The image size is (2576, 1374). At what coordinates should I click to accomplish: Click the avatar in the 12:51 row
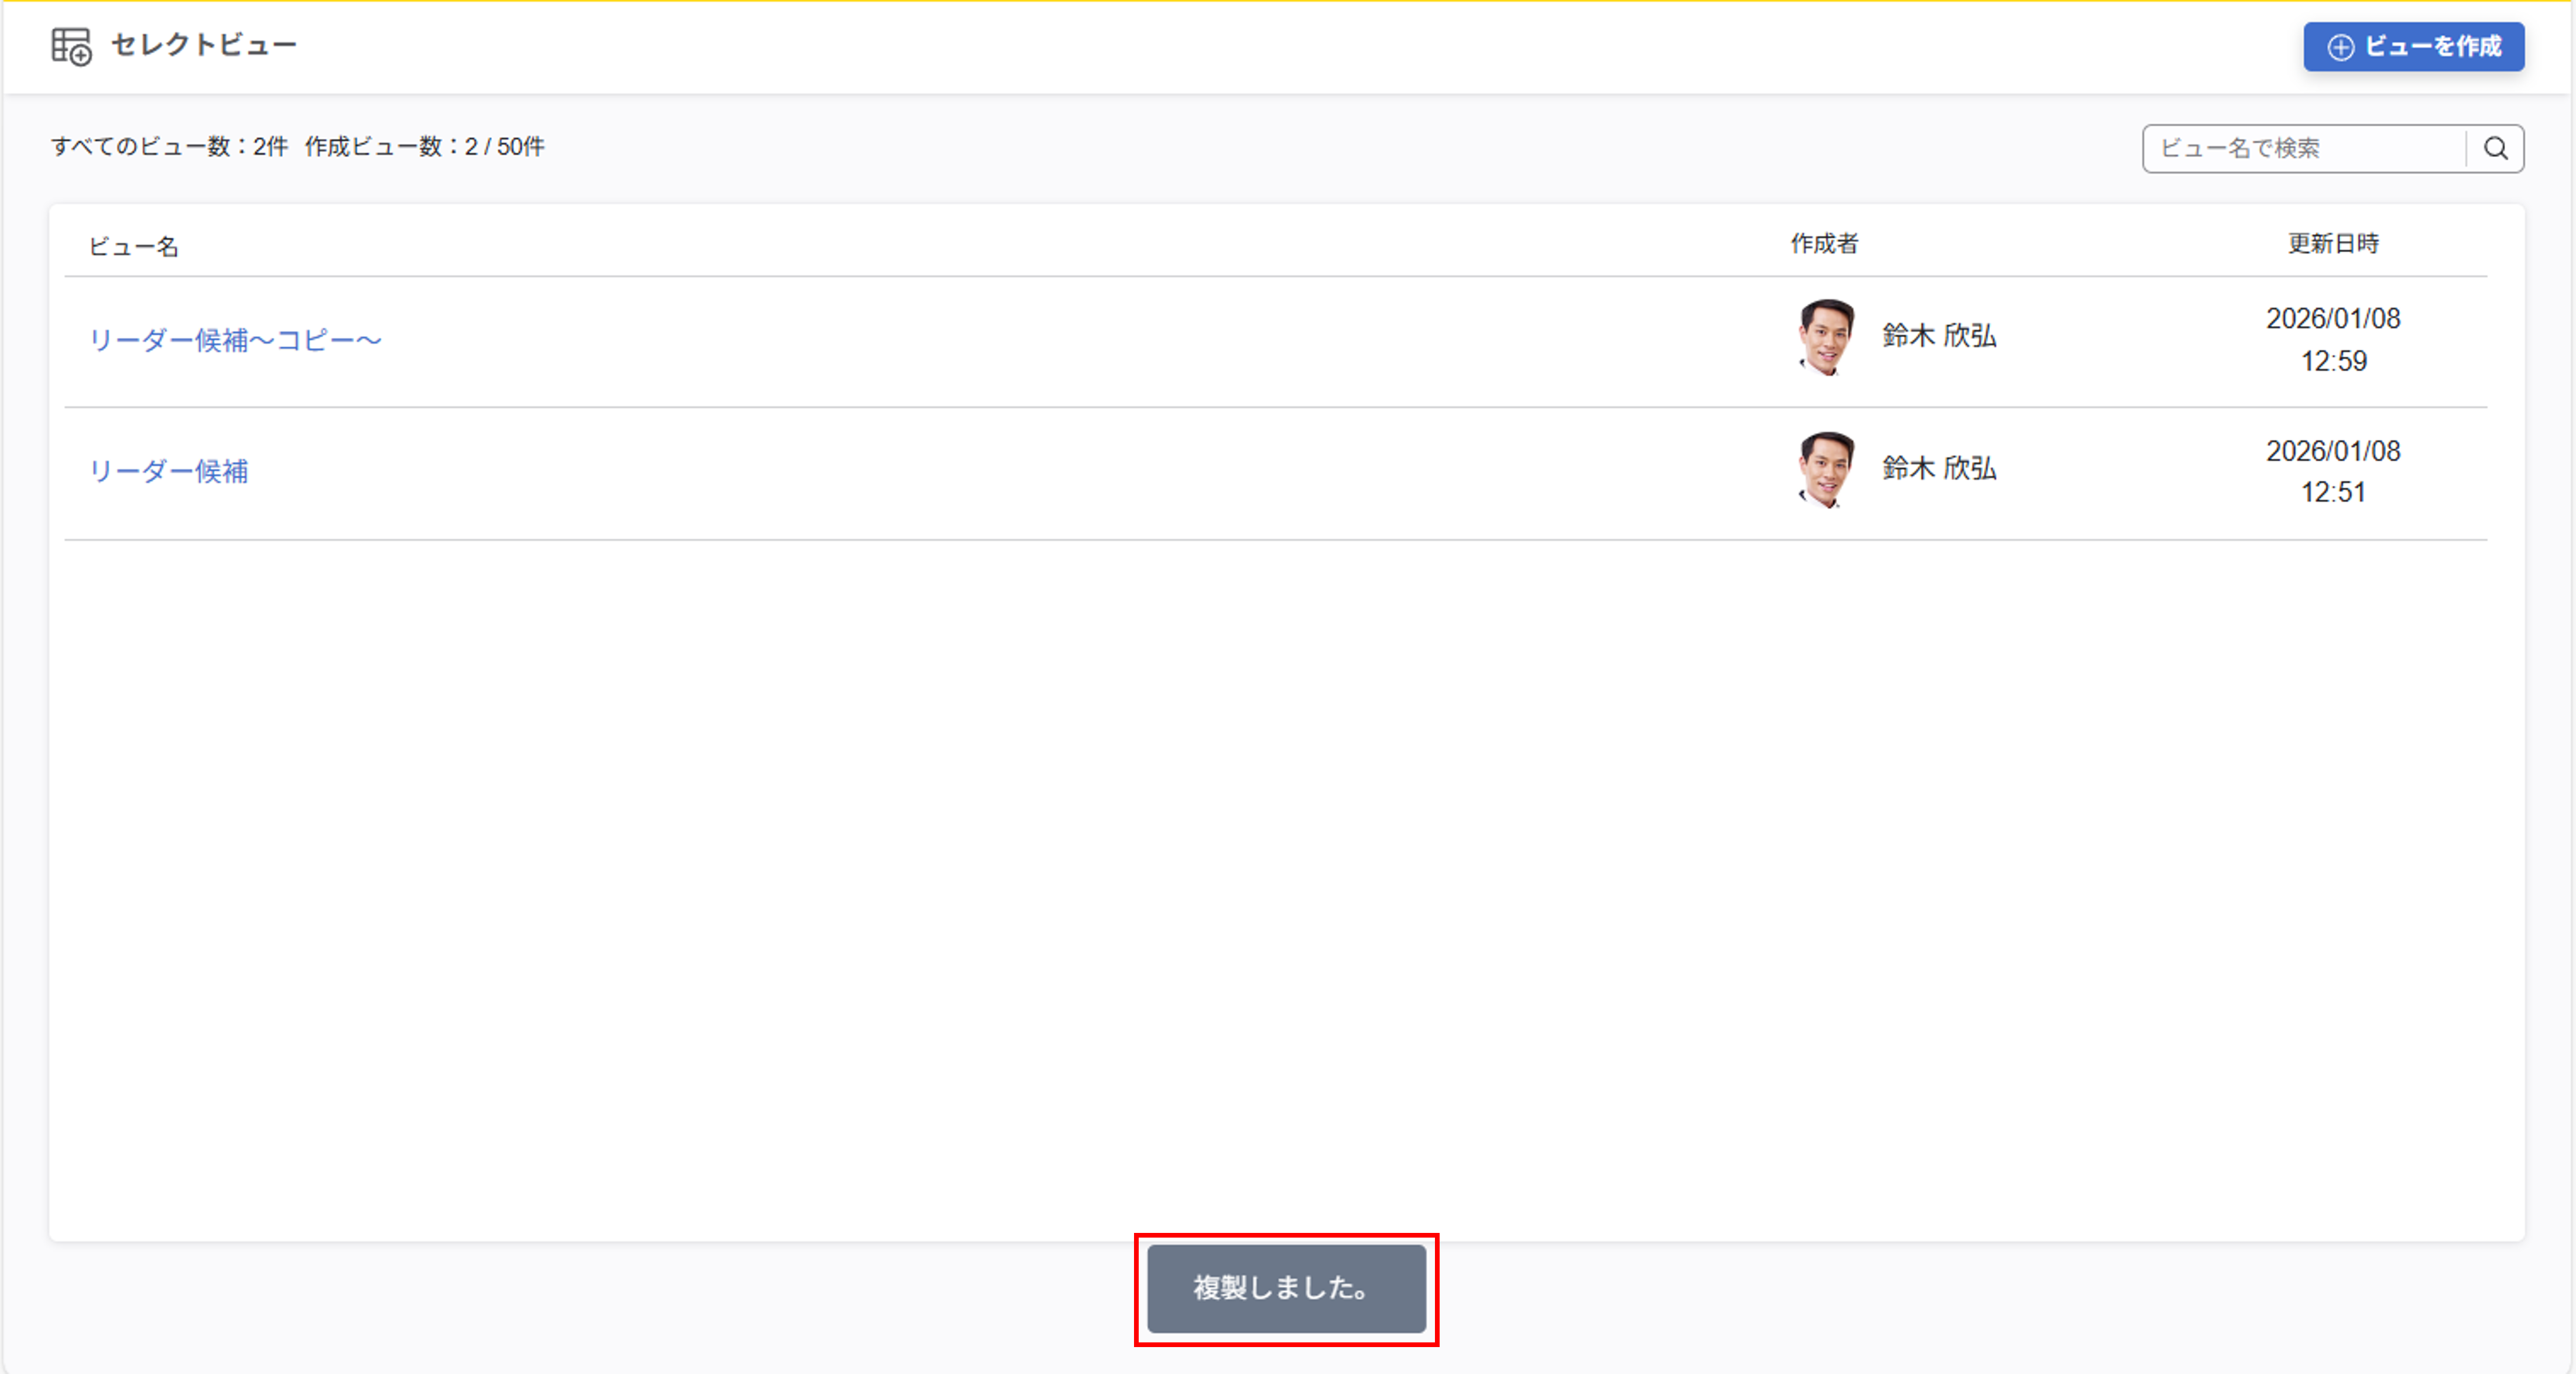1826,470
